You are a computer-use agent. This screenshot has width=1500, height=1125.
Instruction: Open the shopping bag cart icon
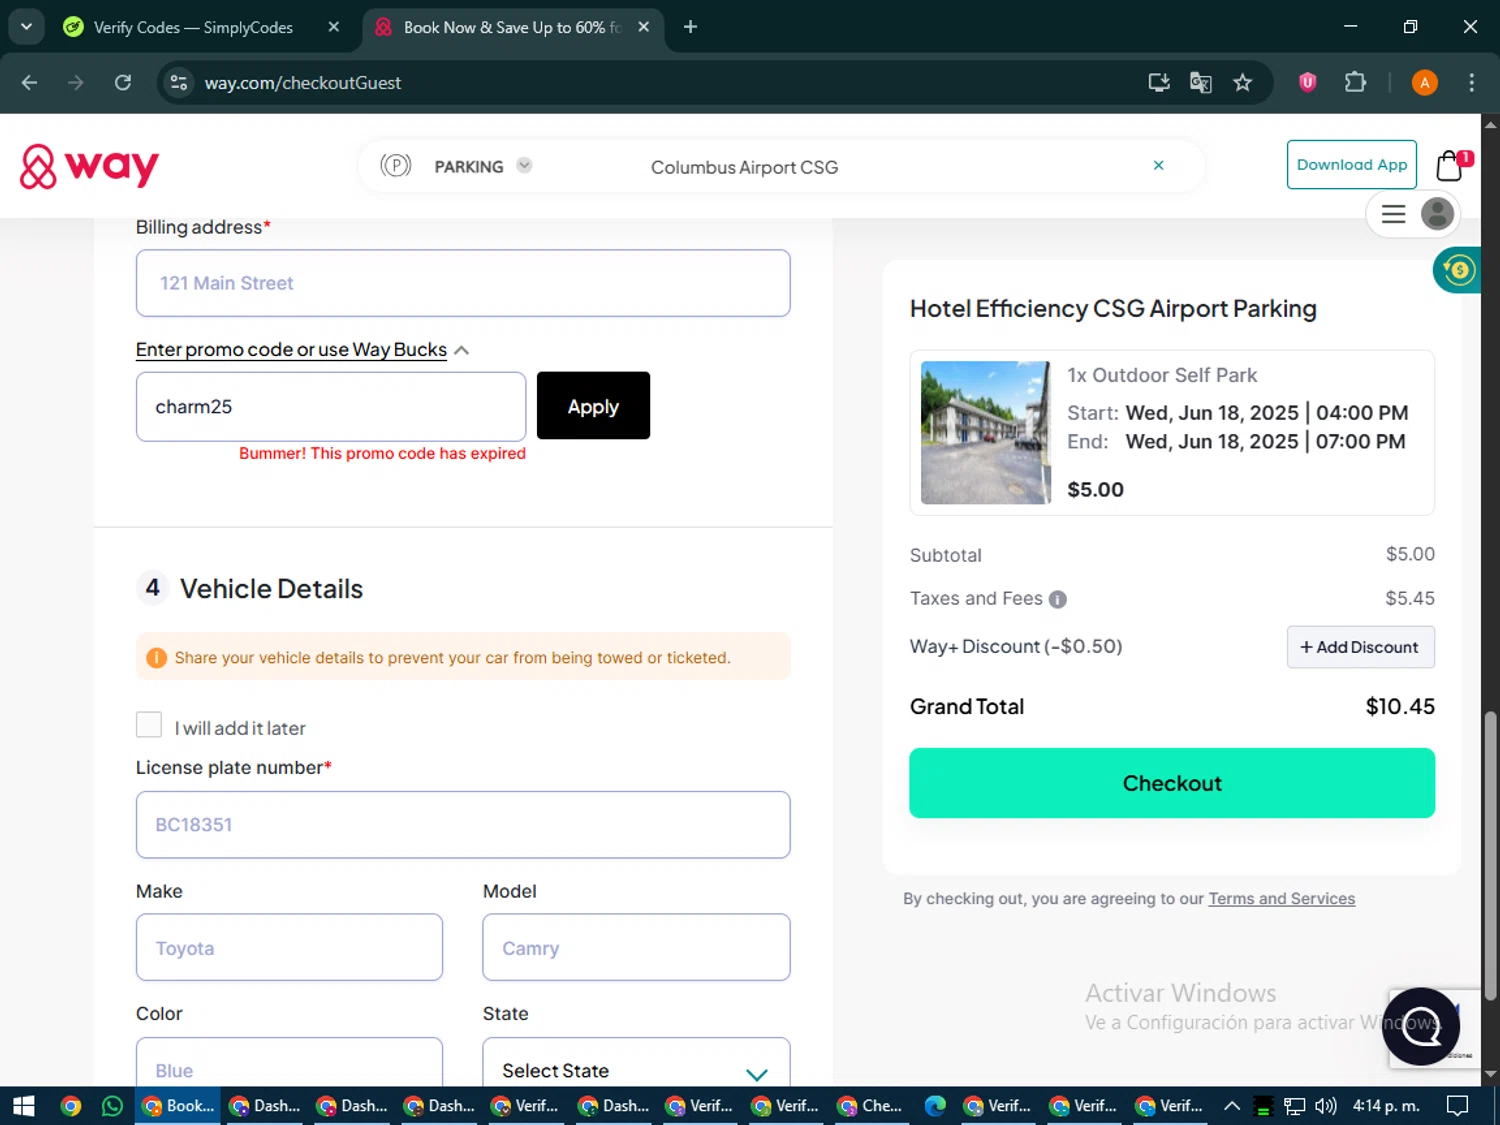(1450, 165)
